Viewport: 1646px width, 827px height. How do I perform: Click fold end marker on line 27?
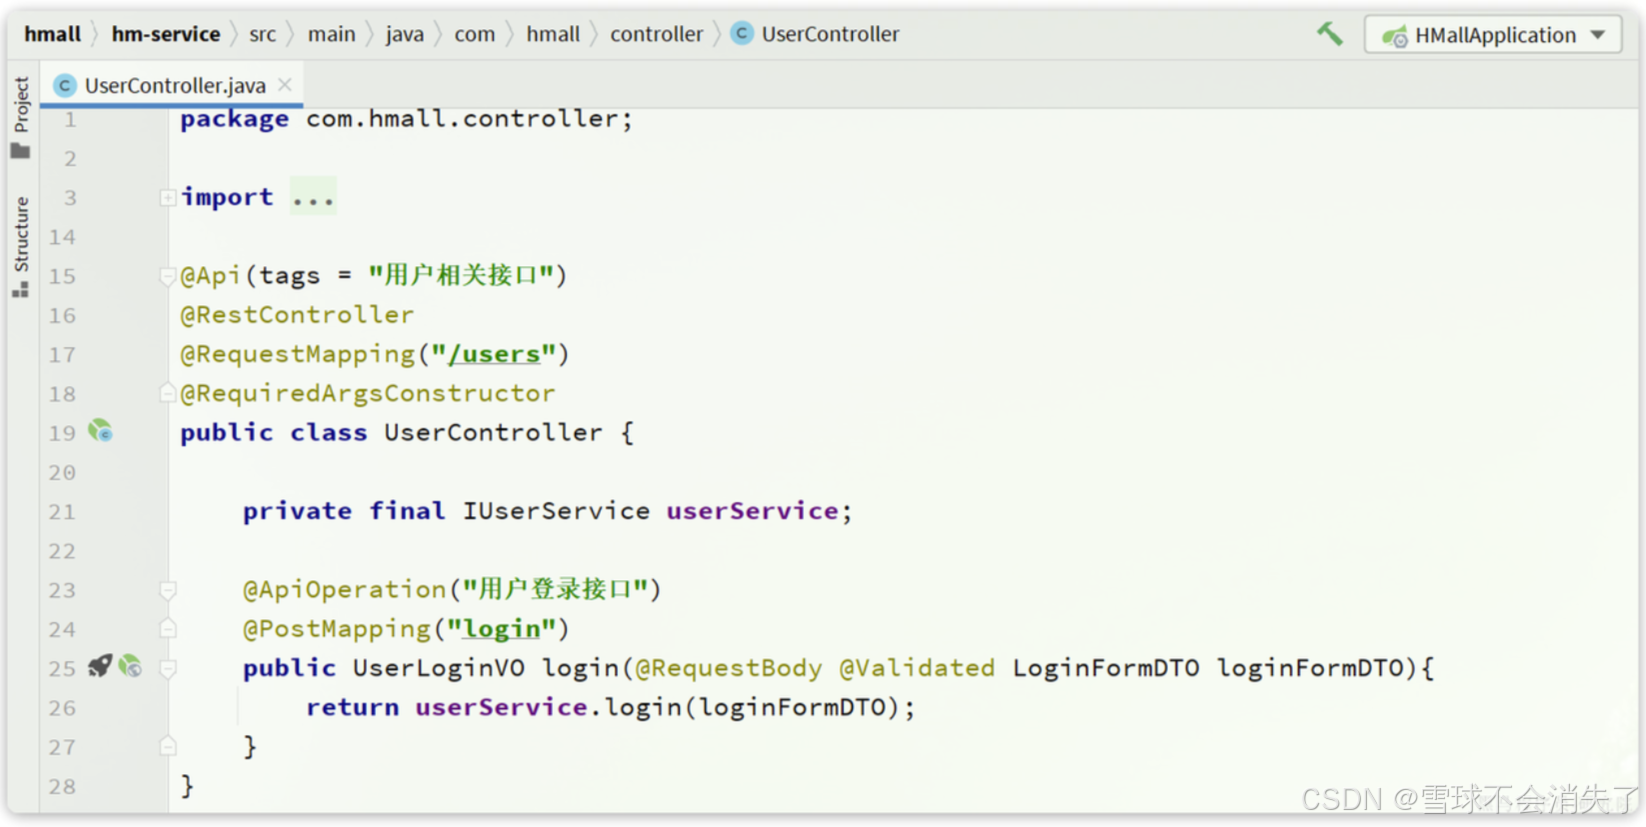coord(168,747)
